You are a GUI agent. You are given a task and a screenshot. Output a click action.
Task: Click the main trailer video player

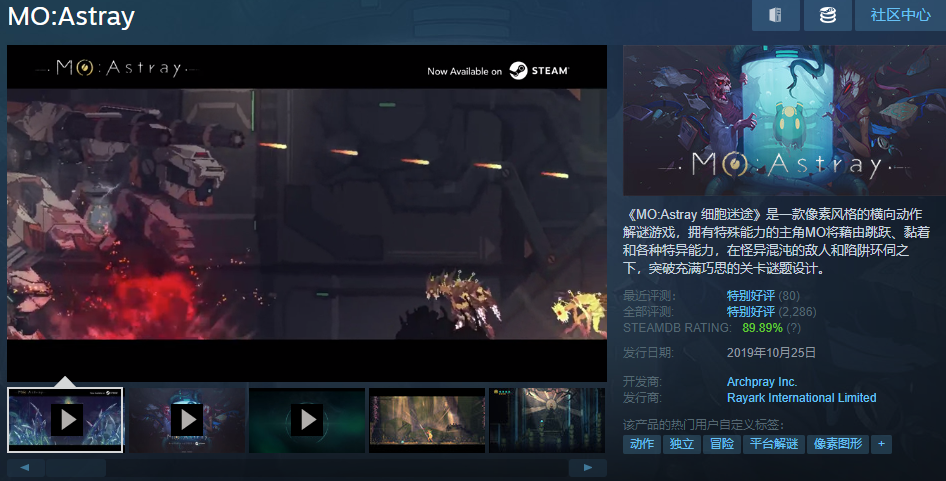point(307,213)
